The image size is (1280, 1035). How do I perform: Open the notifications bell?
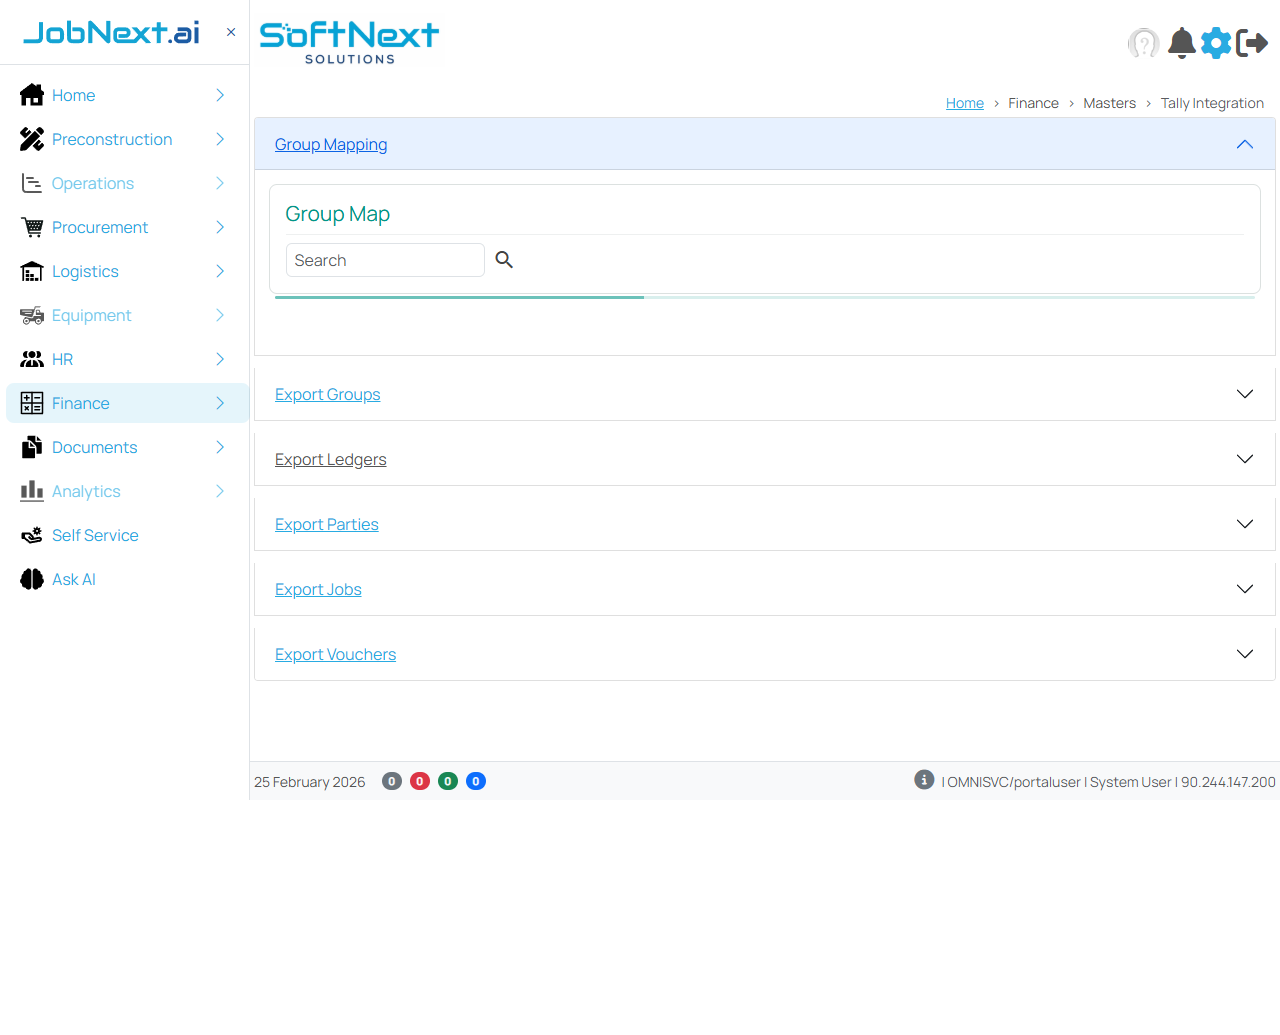pyautogui.click(x=1182, y=43)
